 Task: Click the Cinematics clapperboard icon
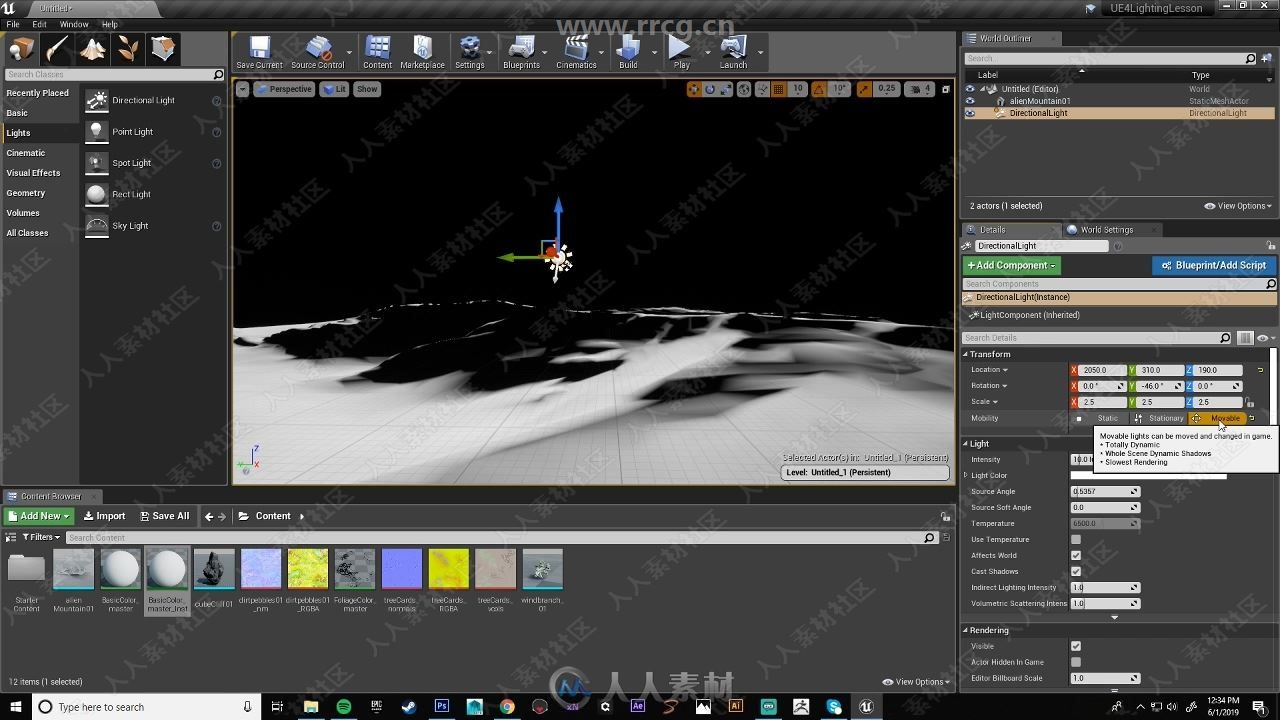[576, 52]
